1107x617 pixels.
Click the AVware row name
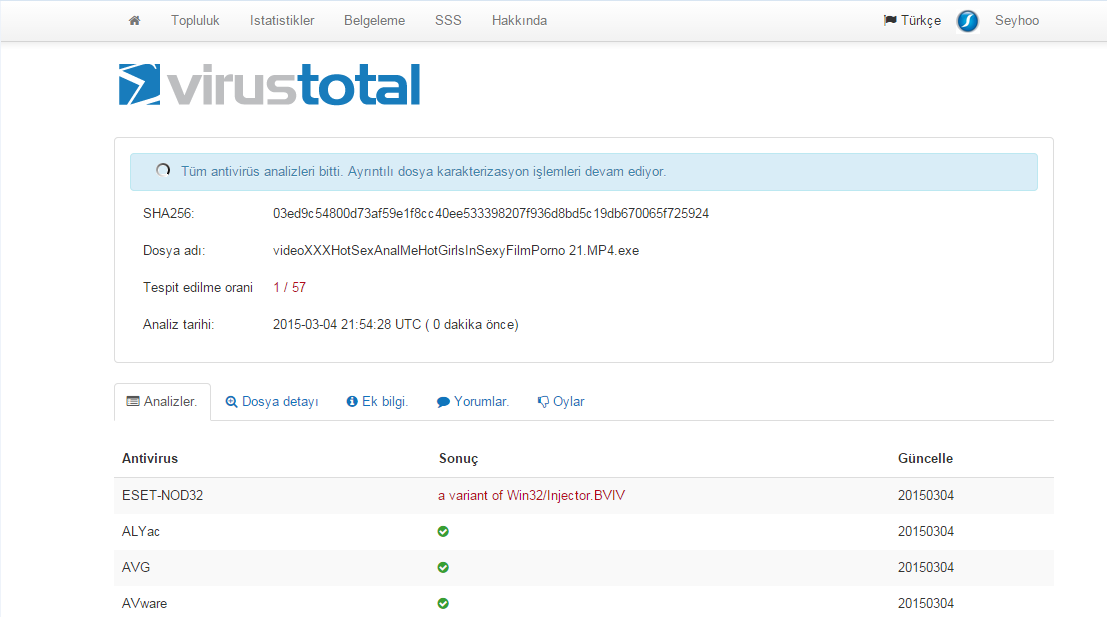click(144, 604)
